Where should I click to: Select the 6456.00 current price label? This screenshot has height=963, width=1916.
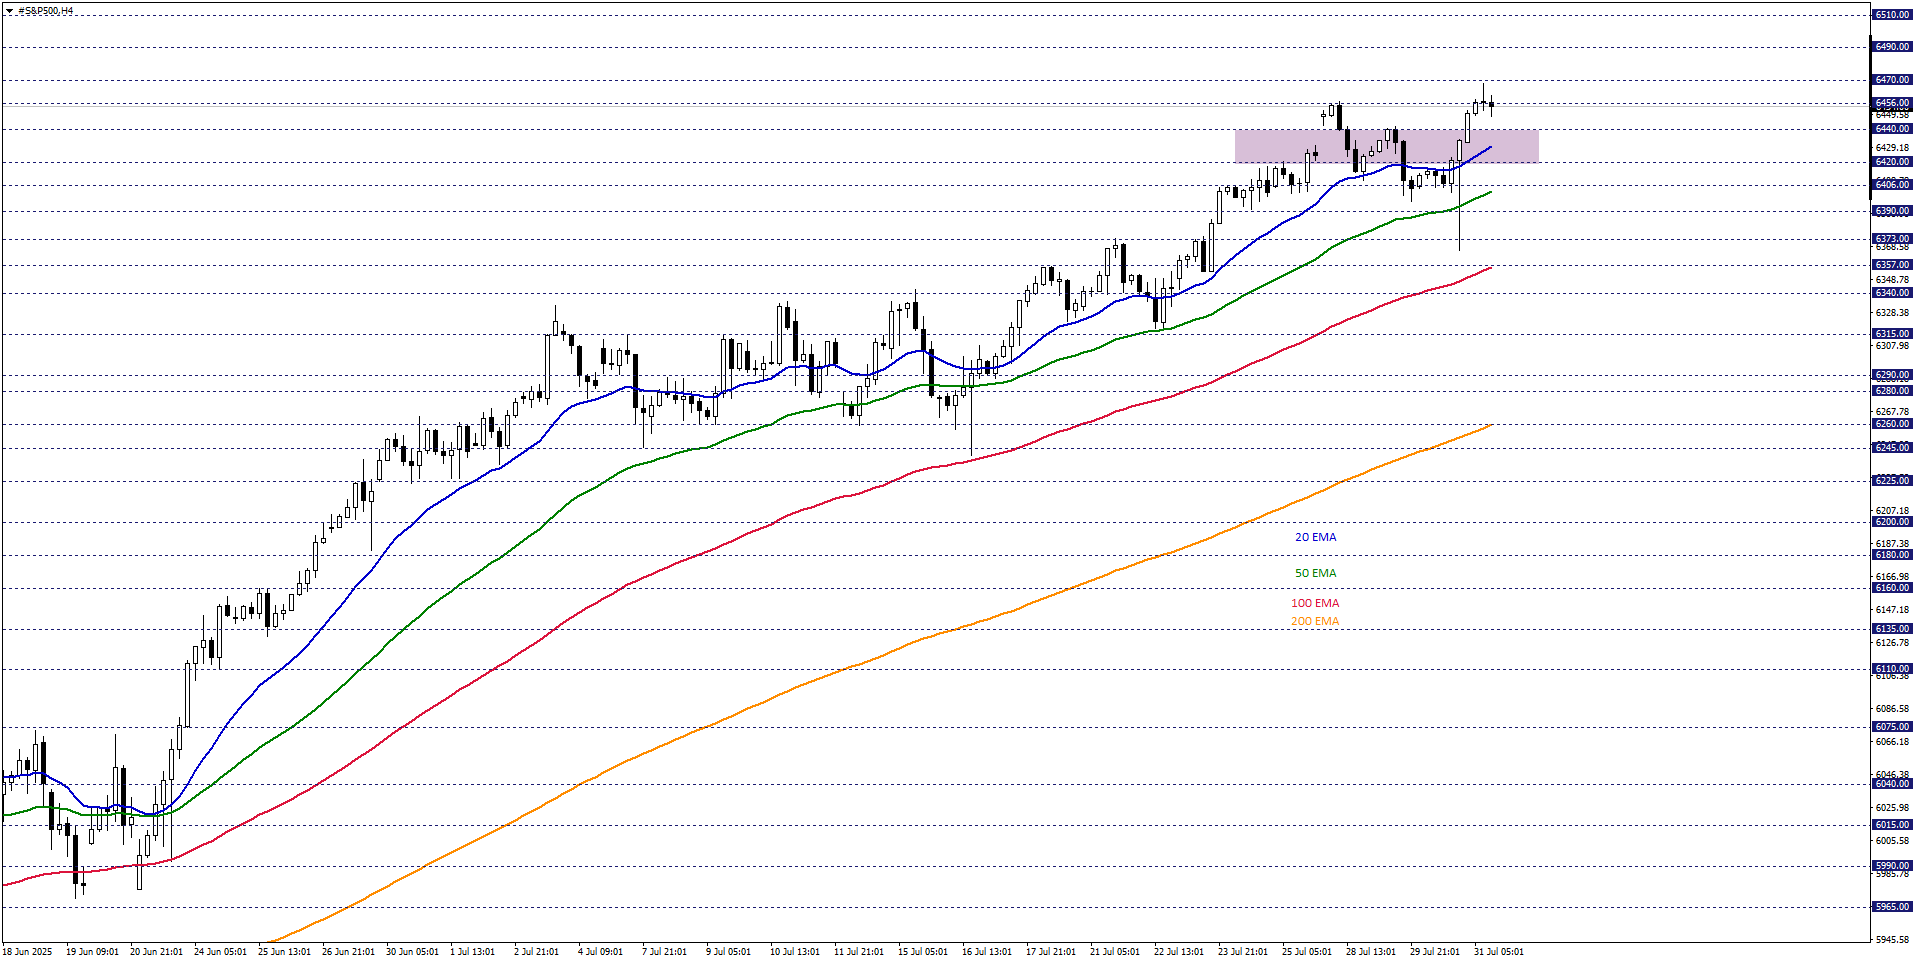click(x=1892, y=103)
